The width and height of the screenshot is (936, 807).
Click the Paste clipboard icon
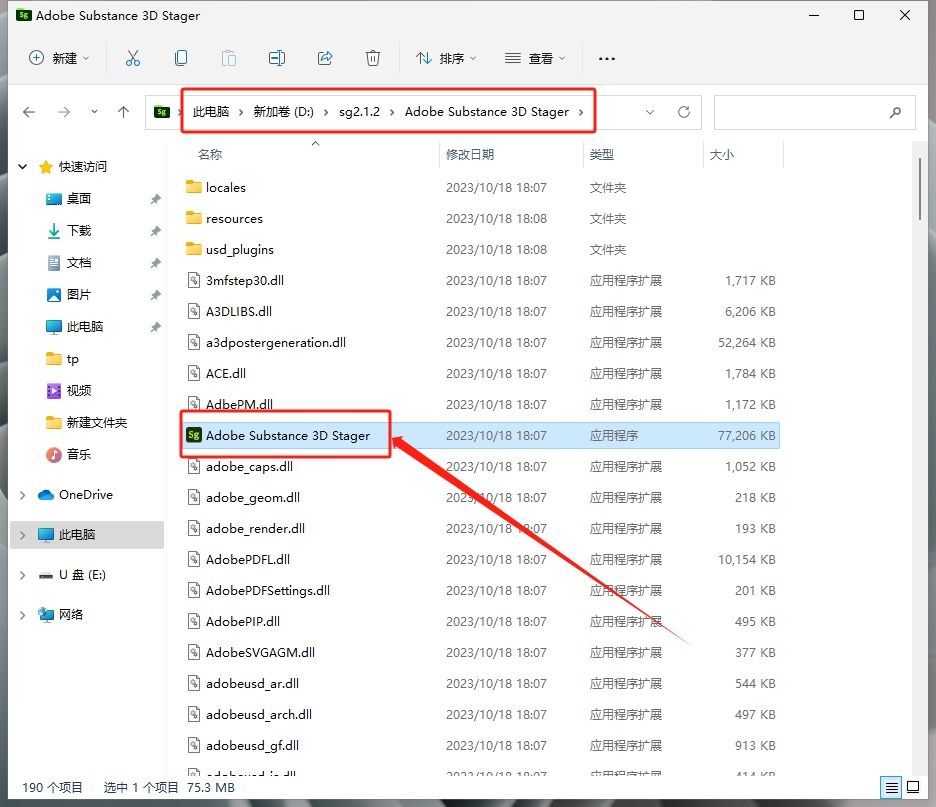[x=229, y=58]
